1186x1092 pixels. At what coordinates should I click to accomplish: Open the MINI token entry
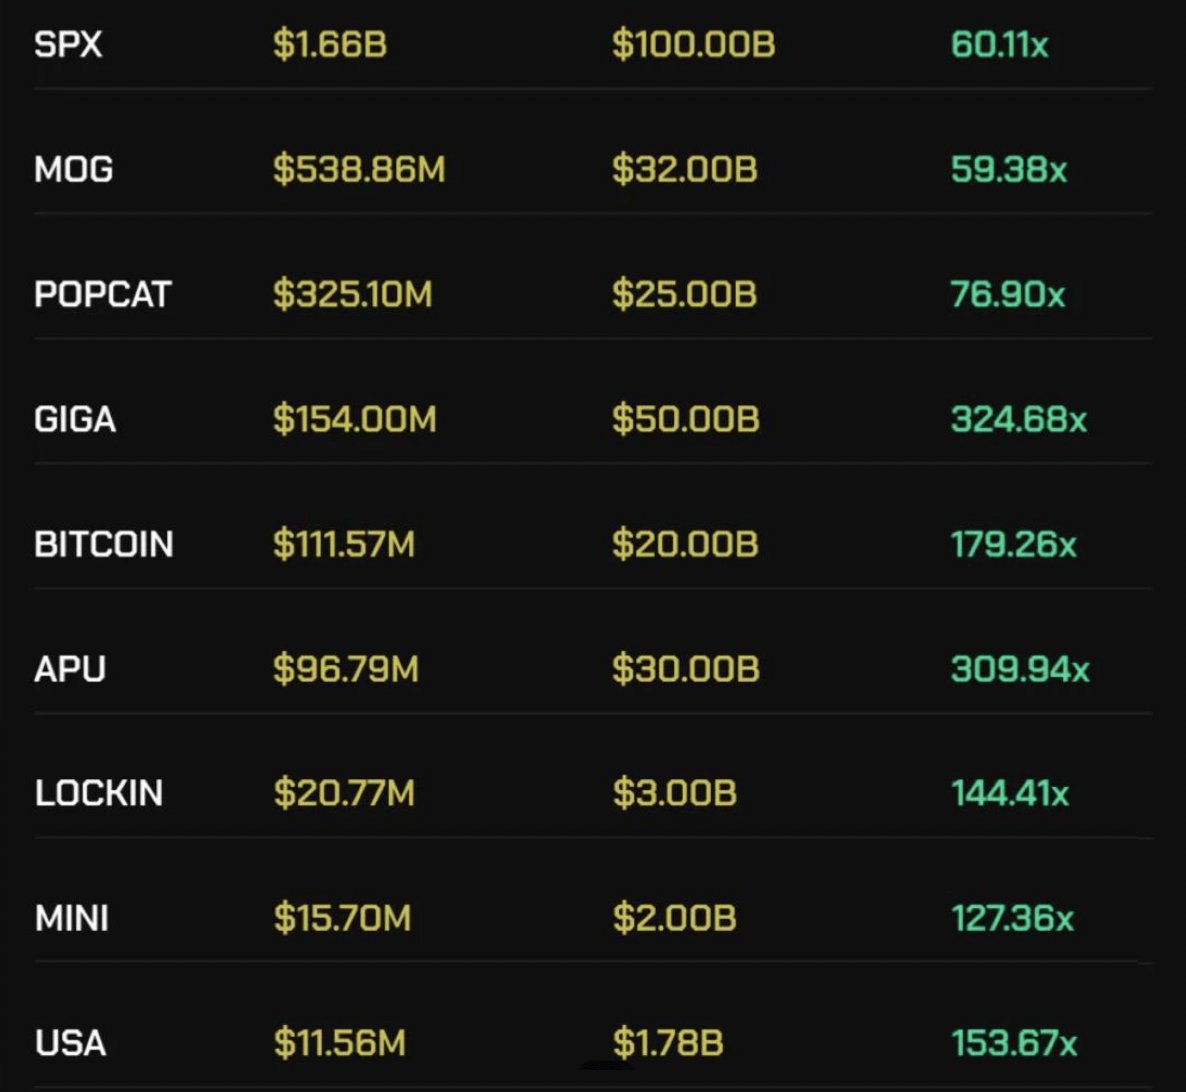point(593,918)
